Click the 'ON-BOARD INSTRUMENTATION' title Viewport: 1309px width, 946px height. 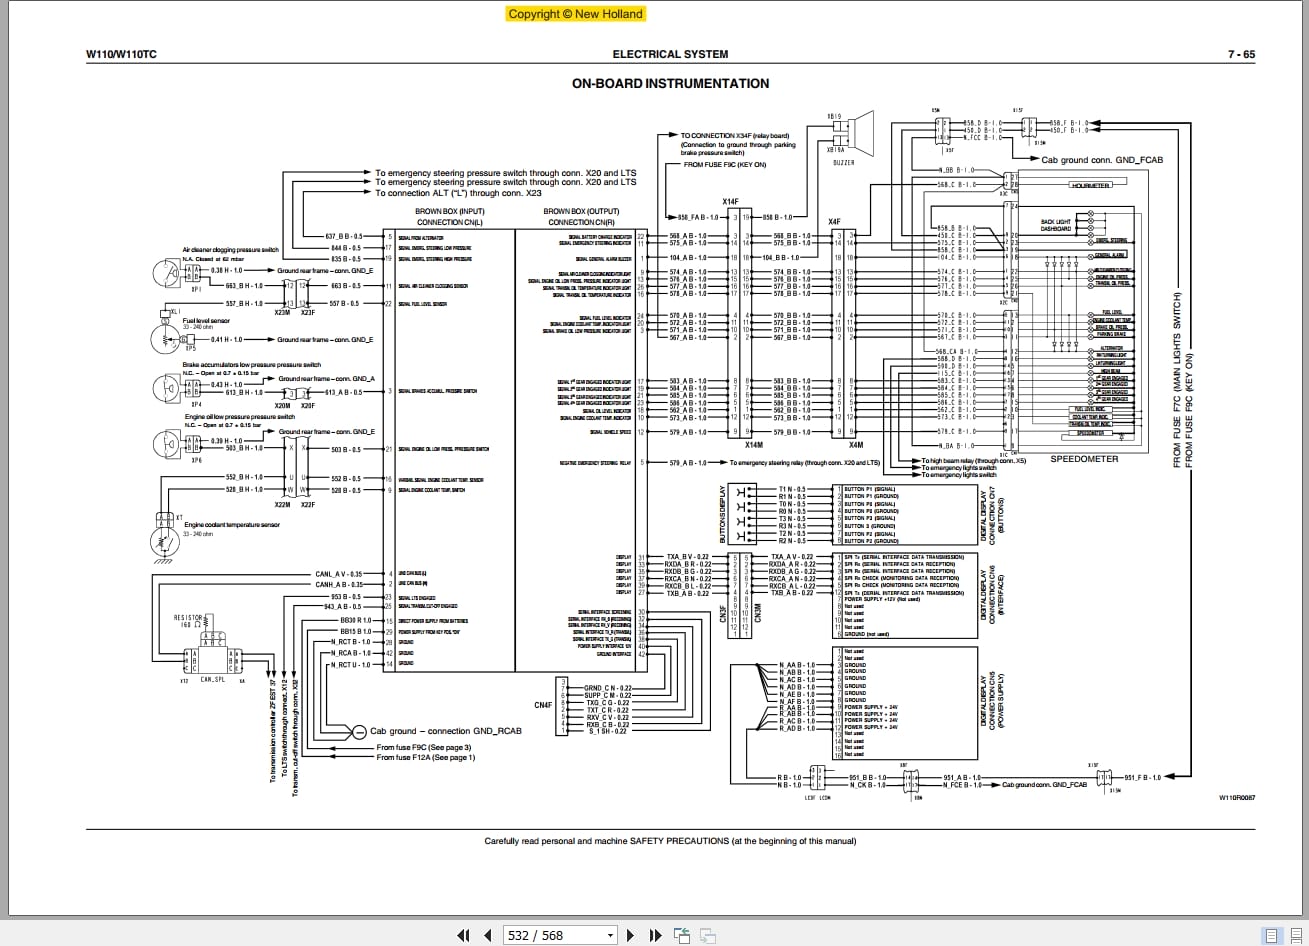[670, 84]
